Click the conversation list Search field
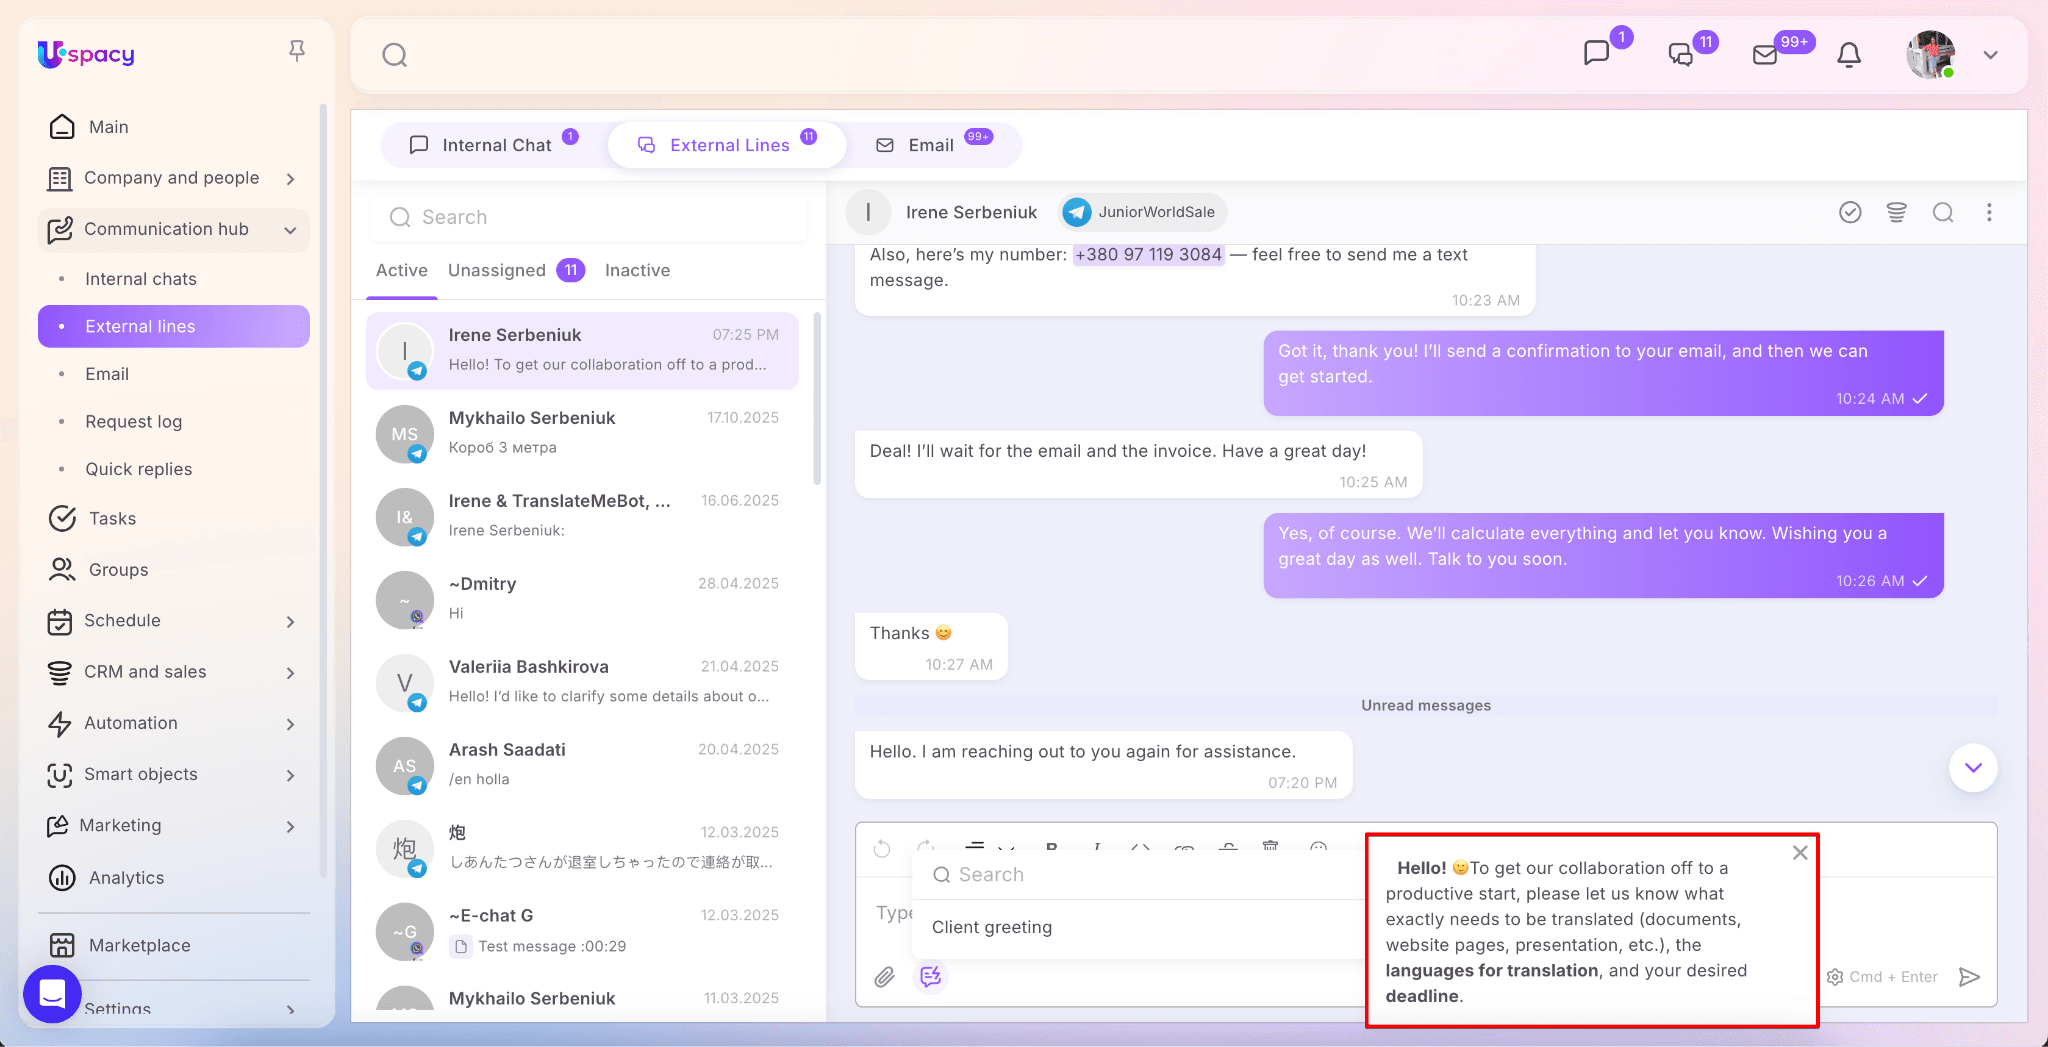The image size is (2048, 1047). pos(590,217)
